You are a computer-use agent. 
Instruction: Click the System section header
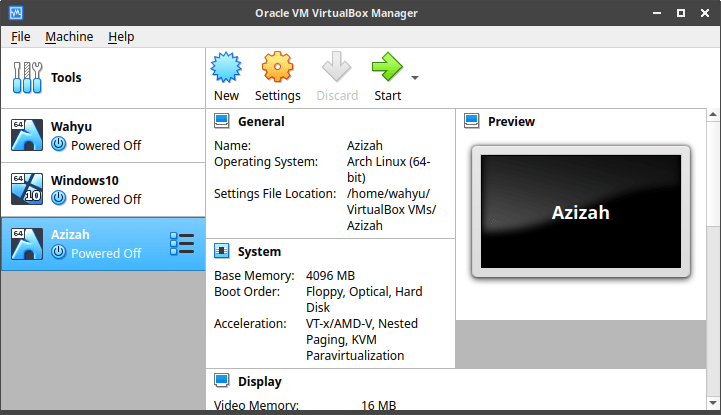(259, 251)
